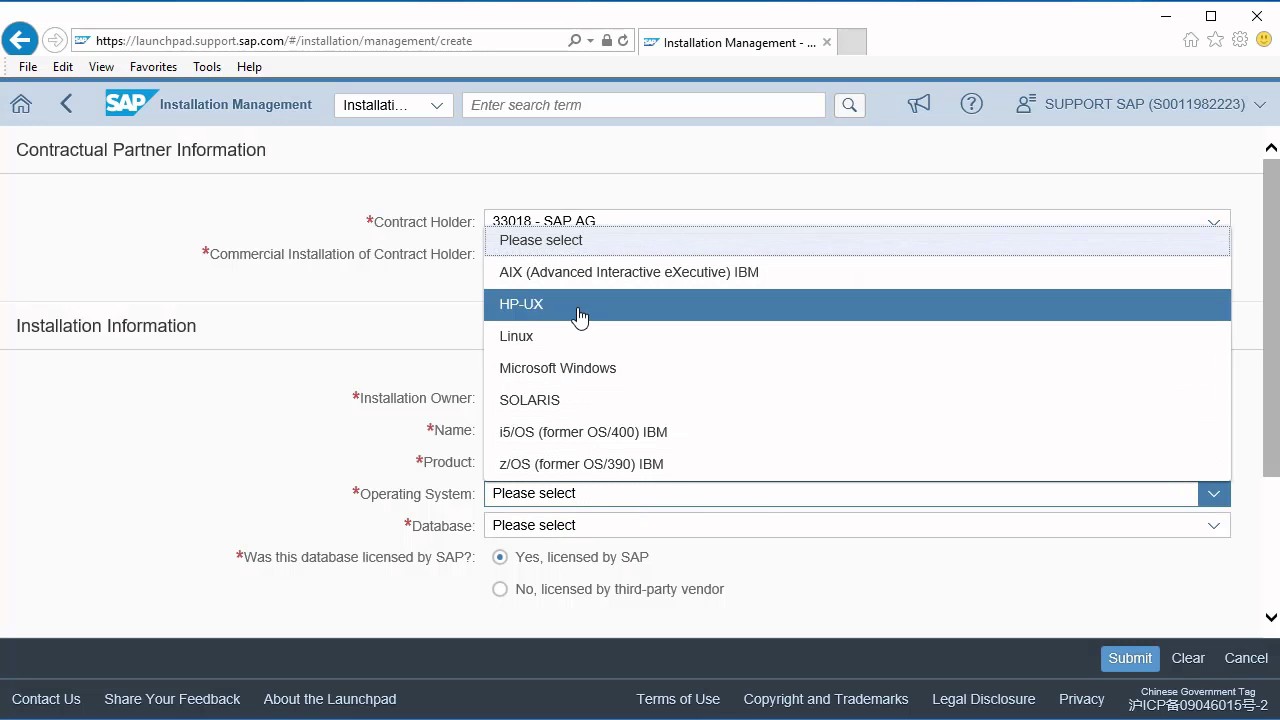Select Microsoft Windows operating system option
Viewport: 1280px width, 720px height.
tap(857, 368)
